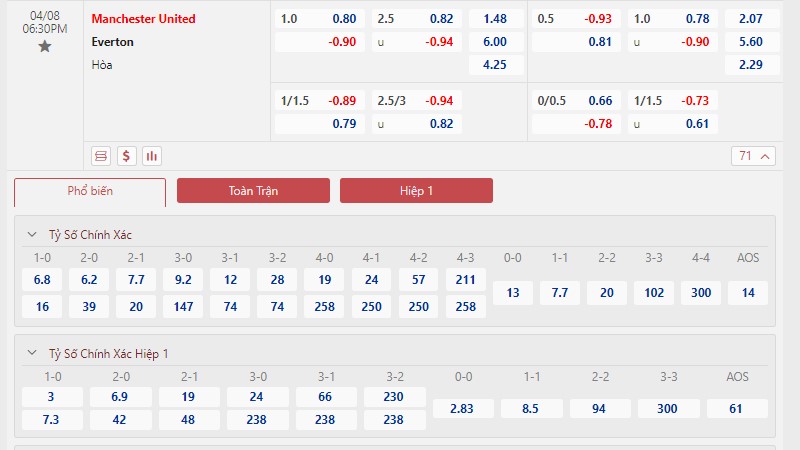Choose Everton win odds 6.00
The height and width of the screenshot is (450, 800).
pos(496,42)
